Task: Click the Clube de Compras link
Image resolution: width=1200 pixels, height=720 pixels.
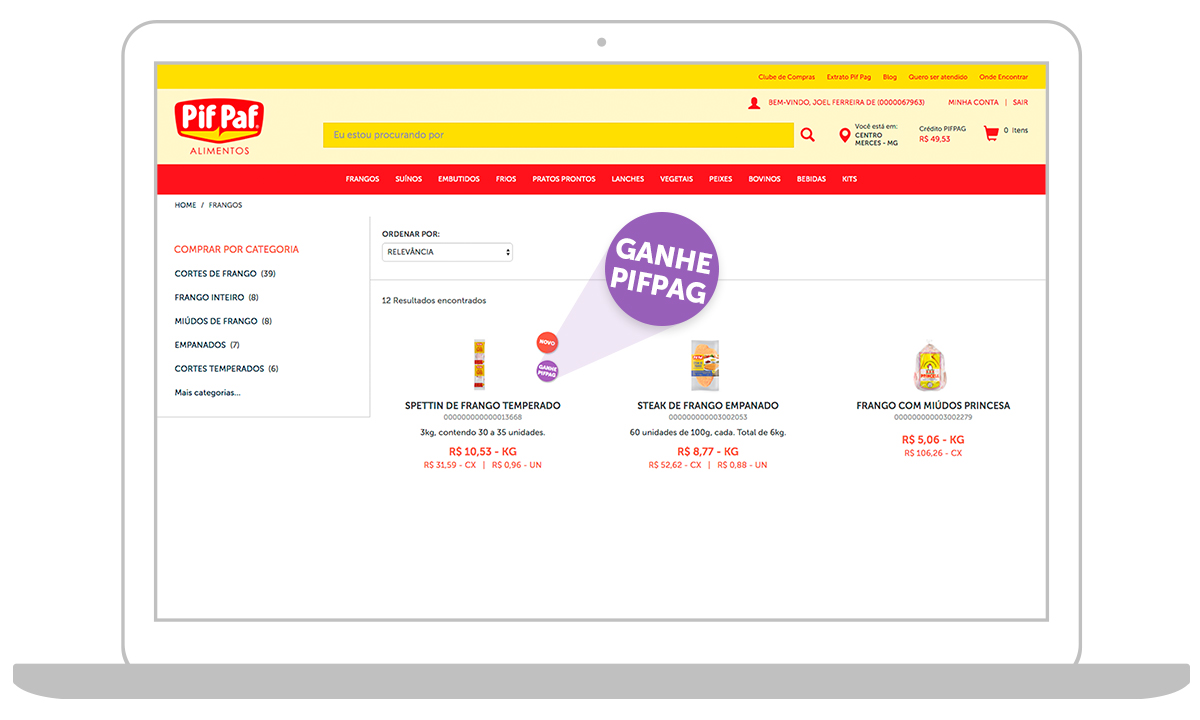Action: click(x=787, y=77)
